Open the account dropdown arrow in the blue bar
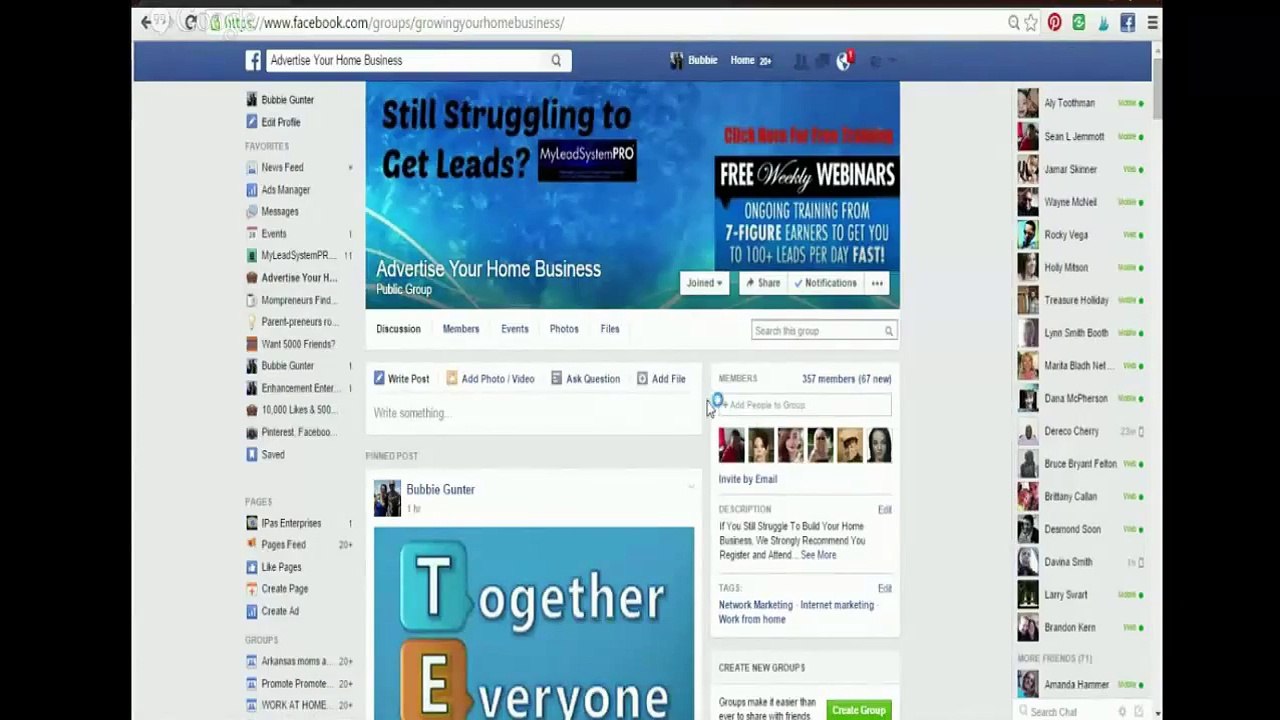 click(892, 61)
